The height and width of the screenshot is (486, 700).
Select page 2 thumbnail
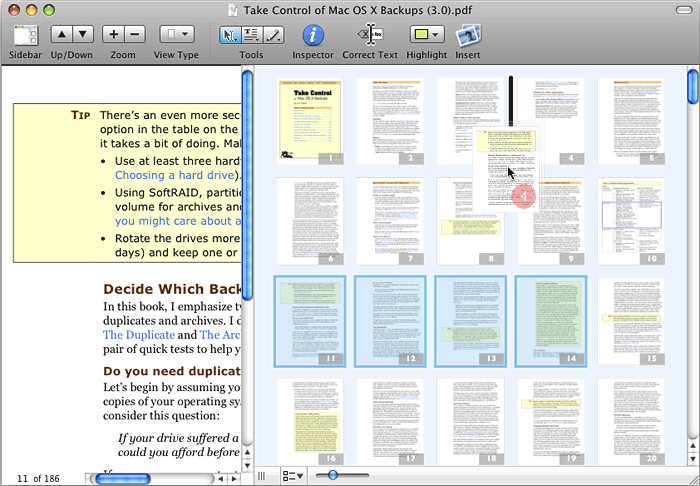(x=390, y=121)
